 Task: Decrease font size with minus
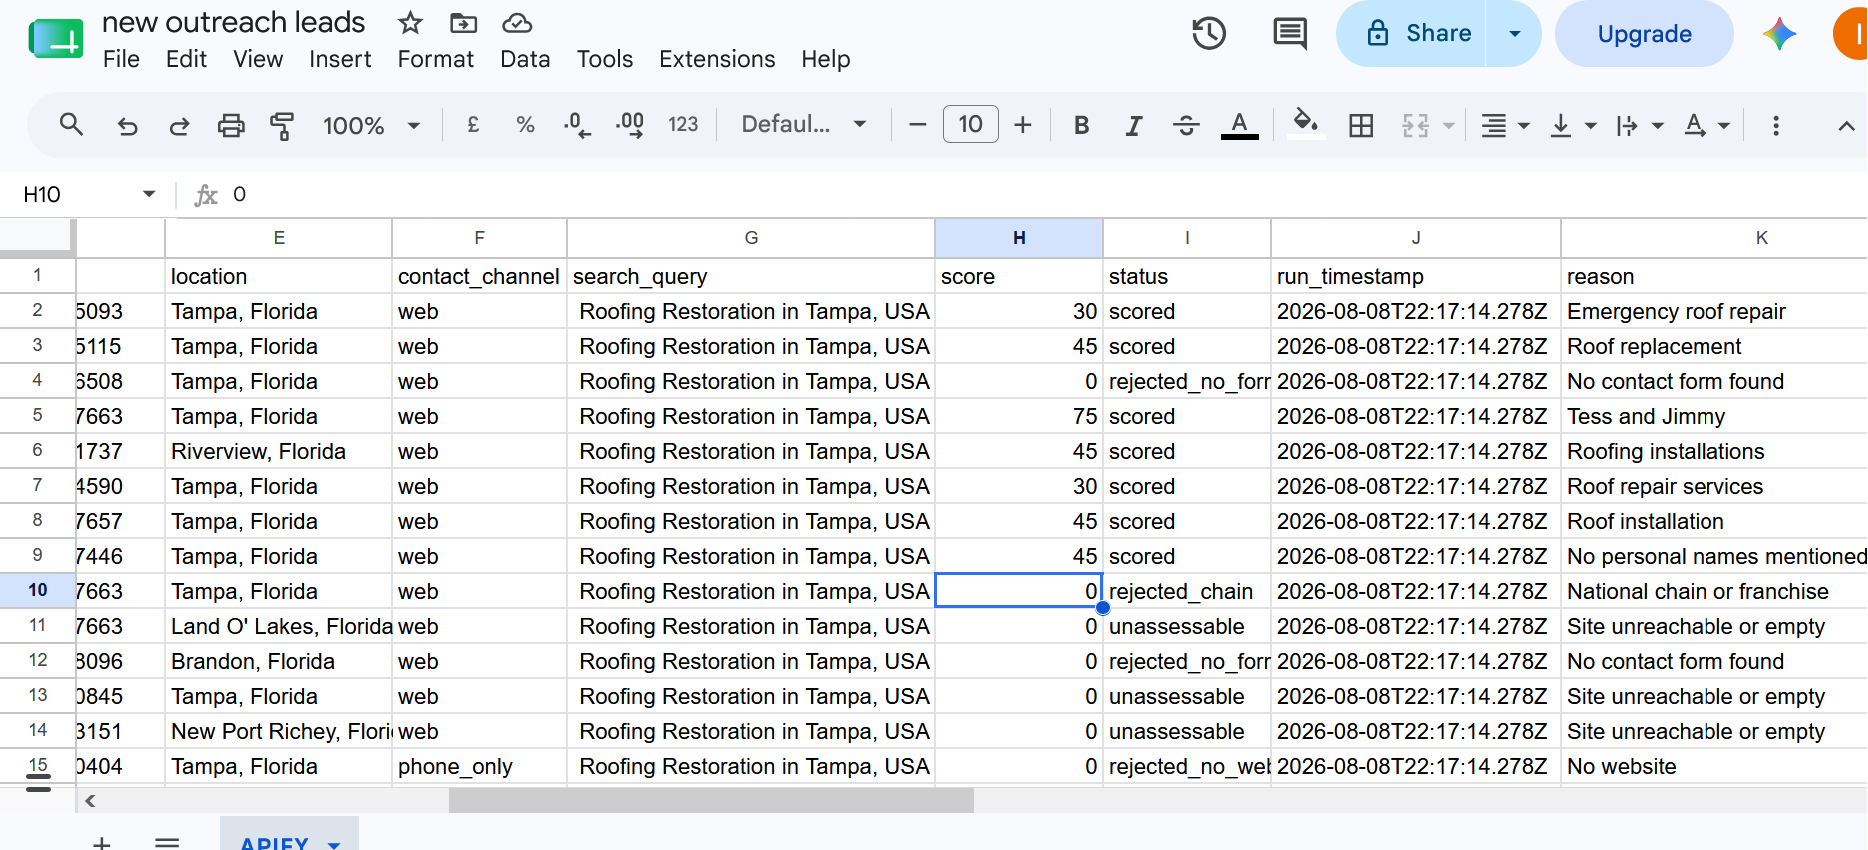(917, 125)
